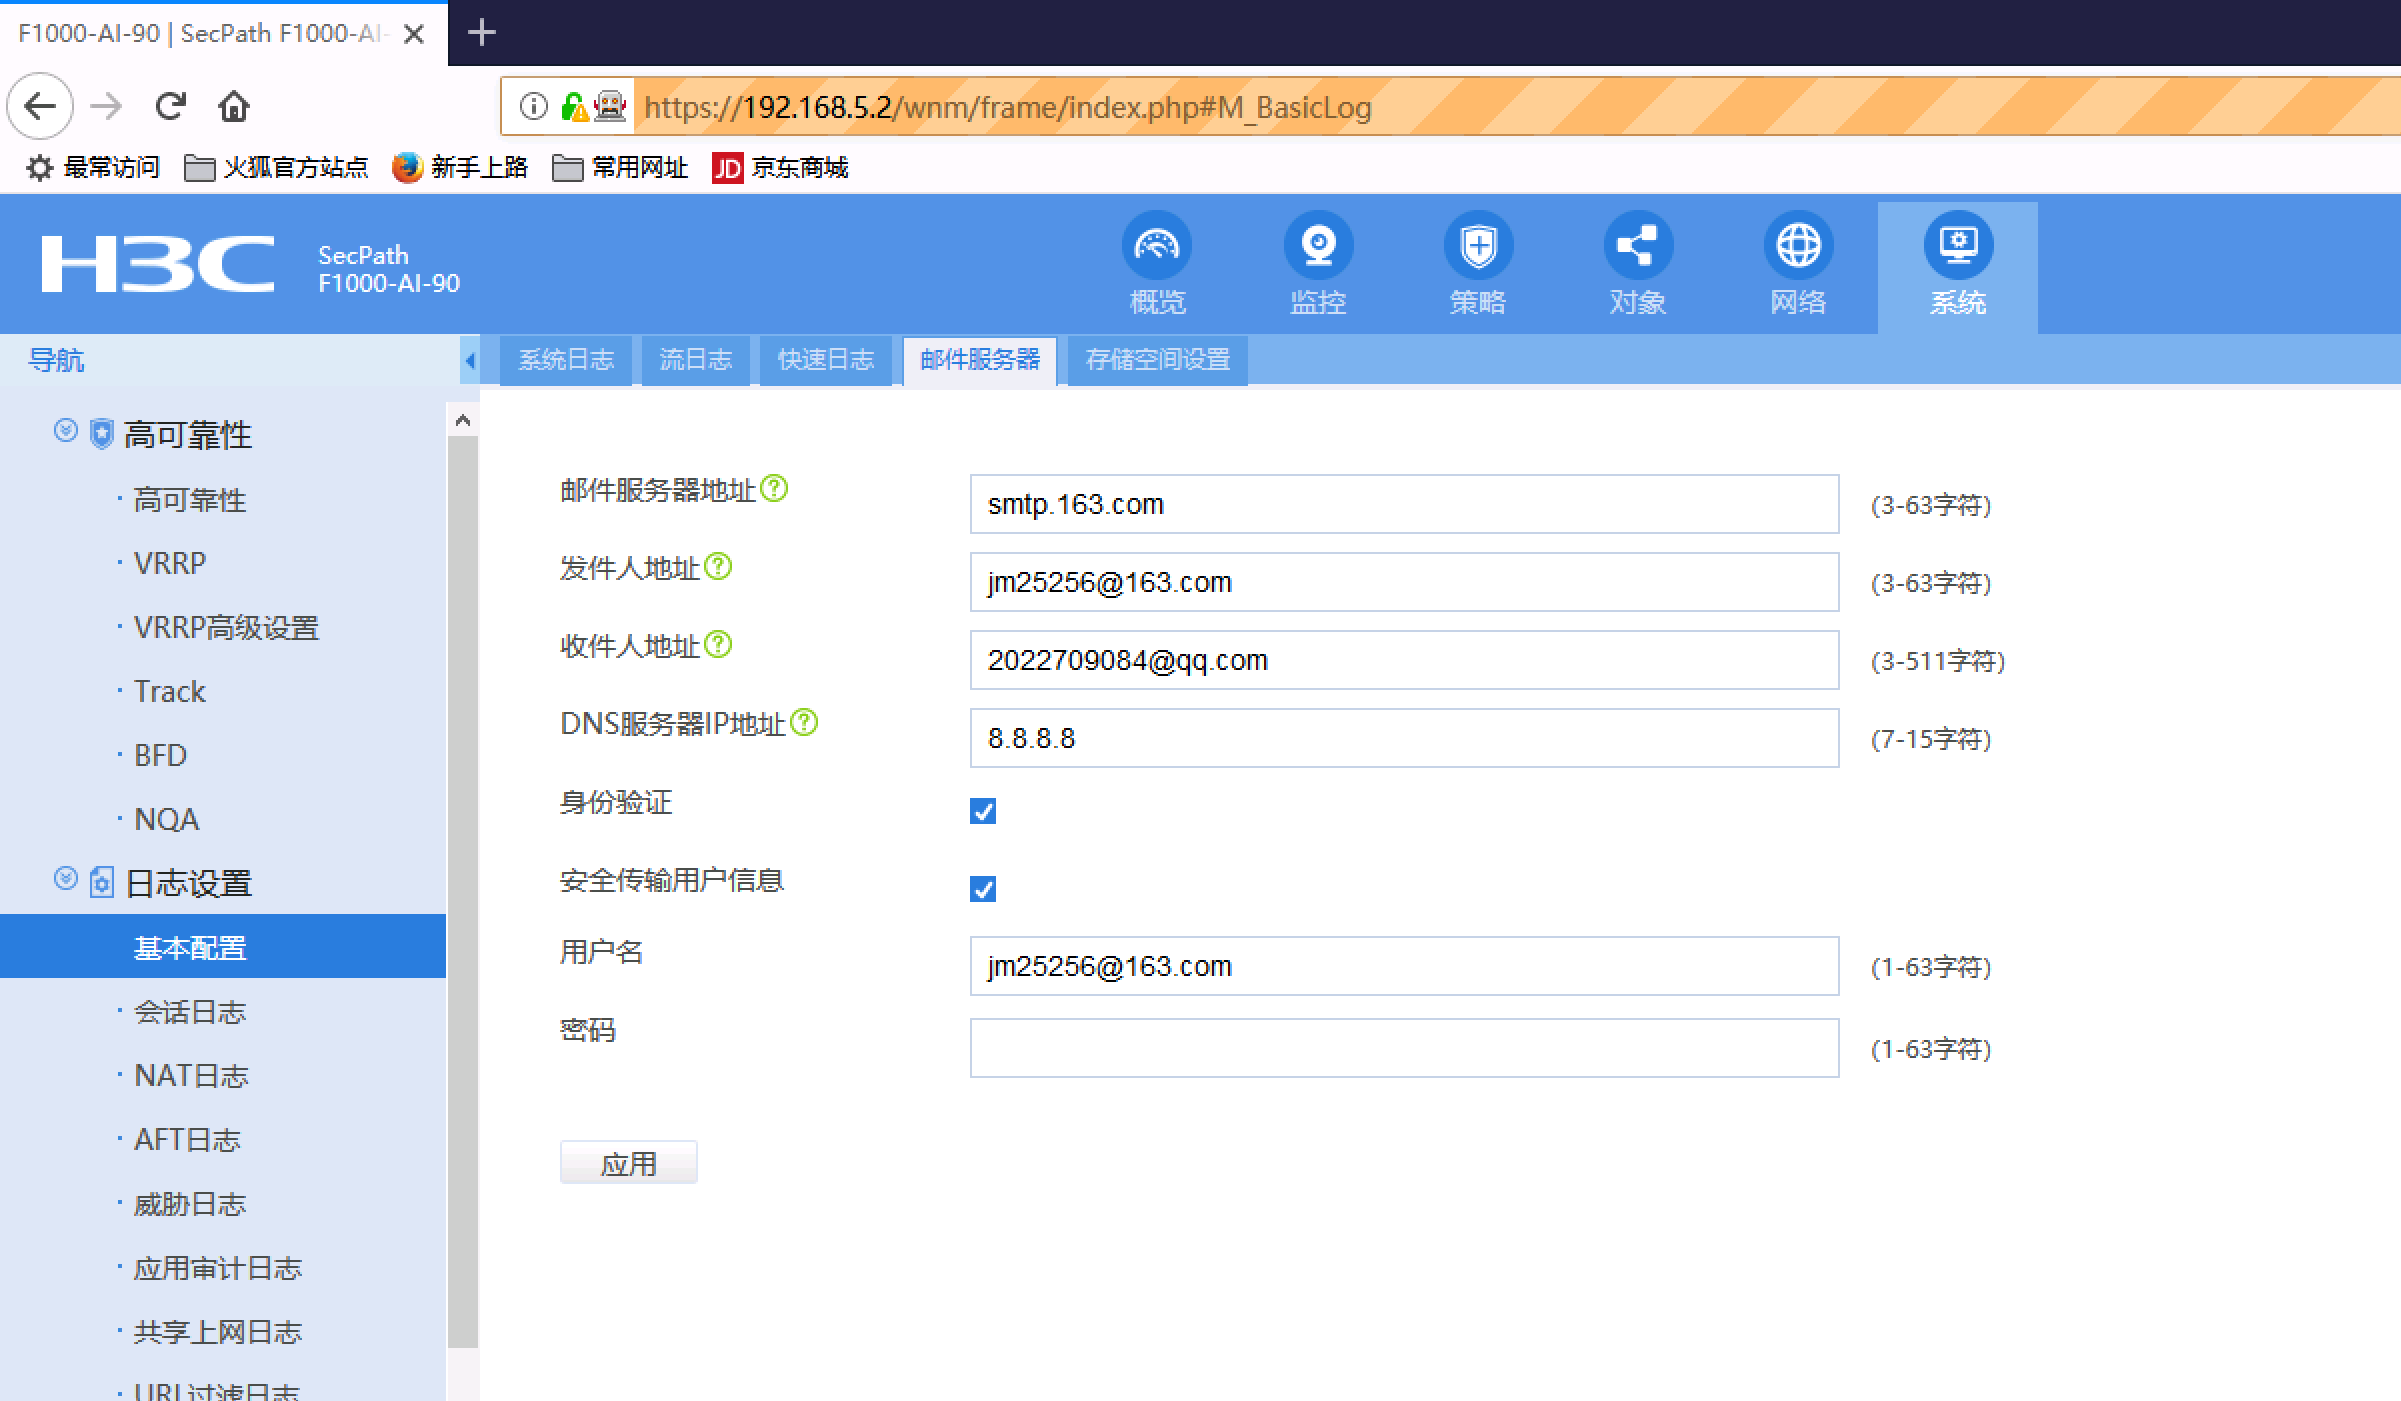
Task: Click sidebar scrollbar up arrow
Action: click(x=462, y=420)
